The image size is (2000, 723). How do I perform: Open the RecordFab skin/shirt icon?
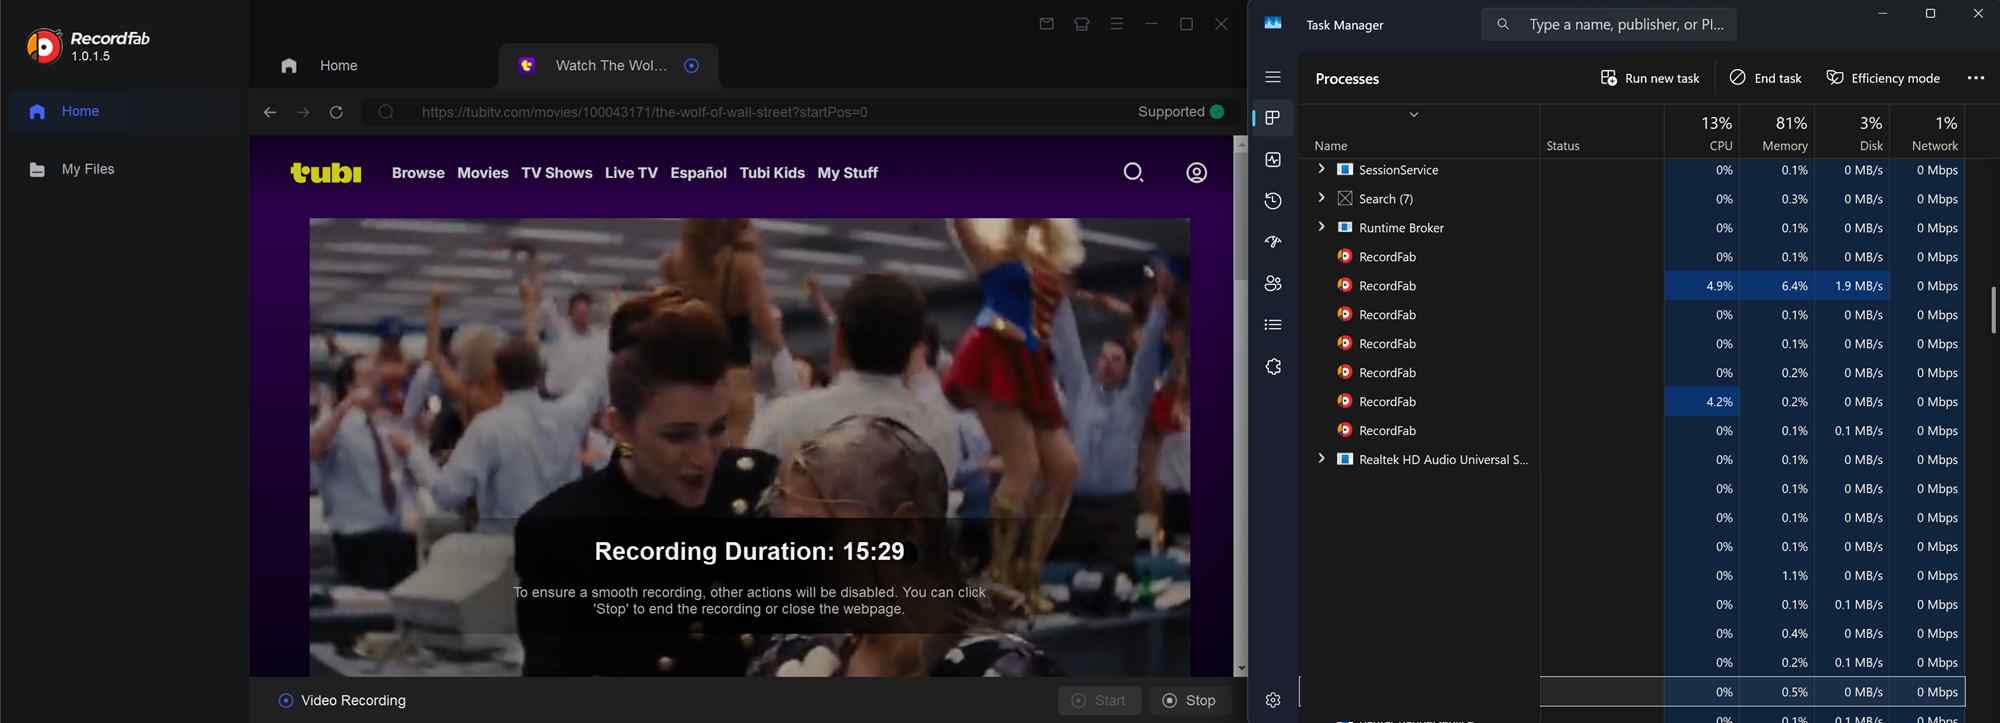[1081, 24]
